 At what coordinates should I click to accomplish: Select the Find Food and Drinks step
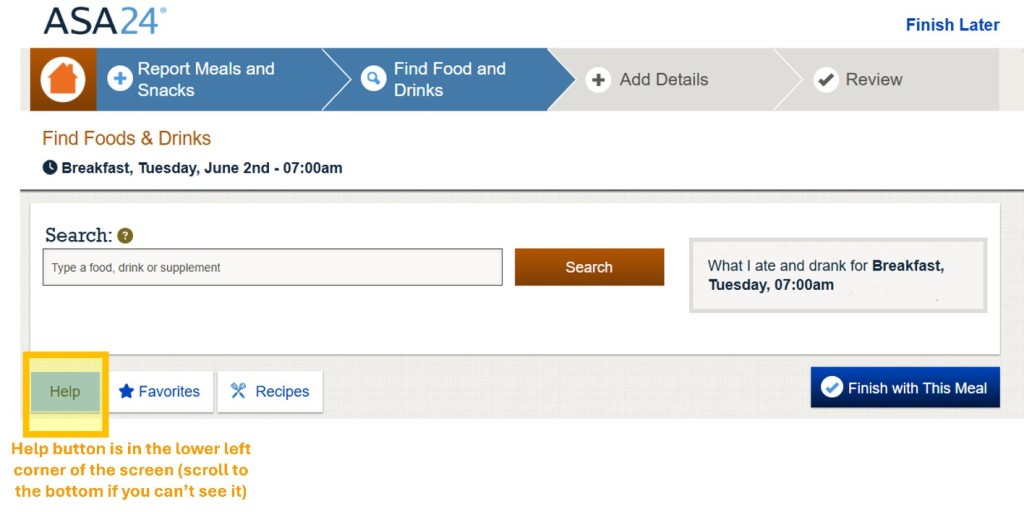(x=451, y=80)
